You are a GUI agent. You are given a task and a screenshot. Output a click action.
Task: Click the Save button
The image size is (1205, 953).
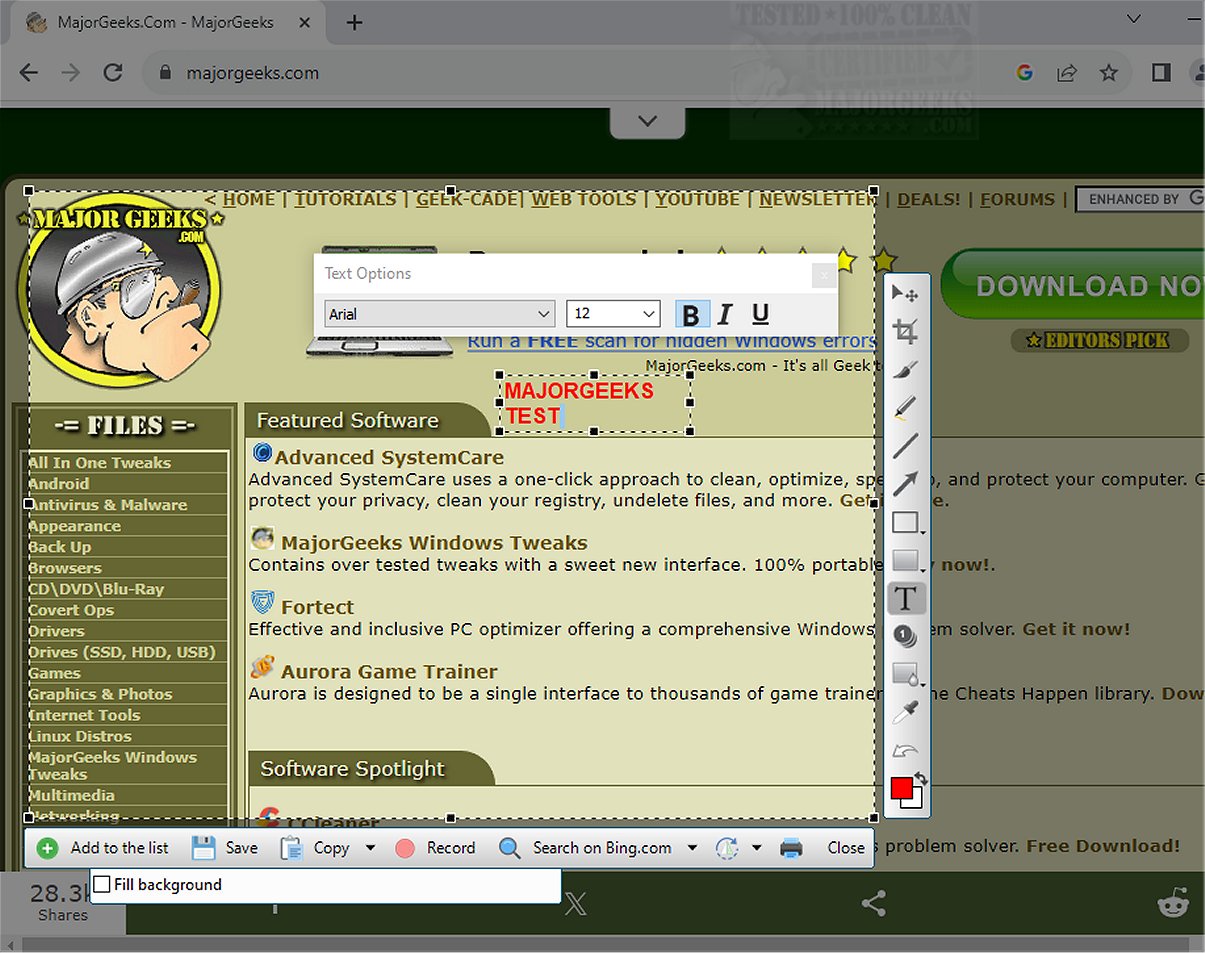tap(225, 848)
